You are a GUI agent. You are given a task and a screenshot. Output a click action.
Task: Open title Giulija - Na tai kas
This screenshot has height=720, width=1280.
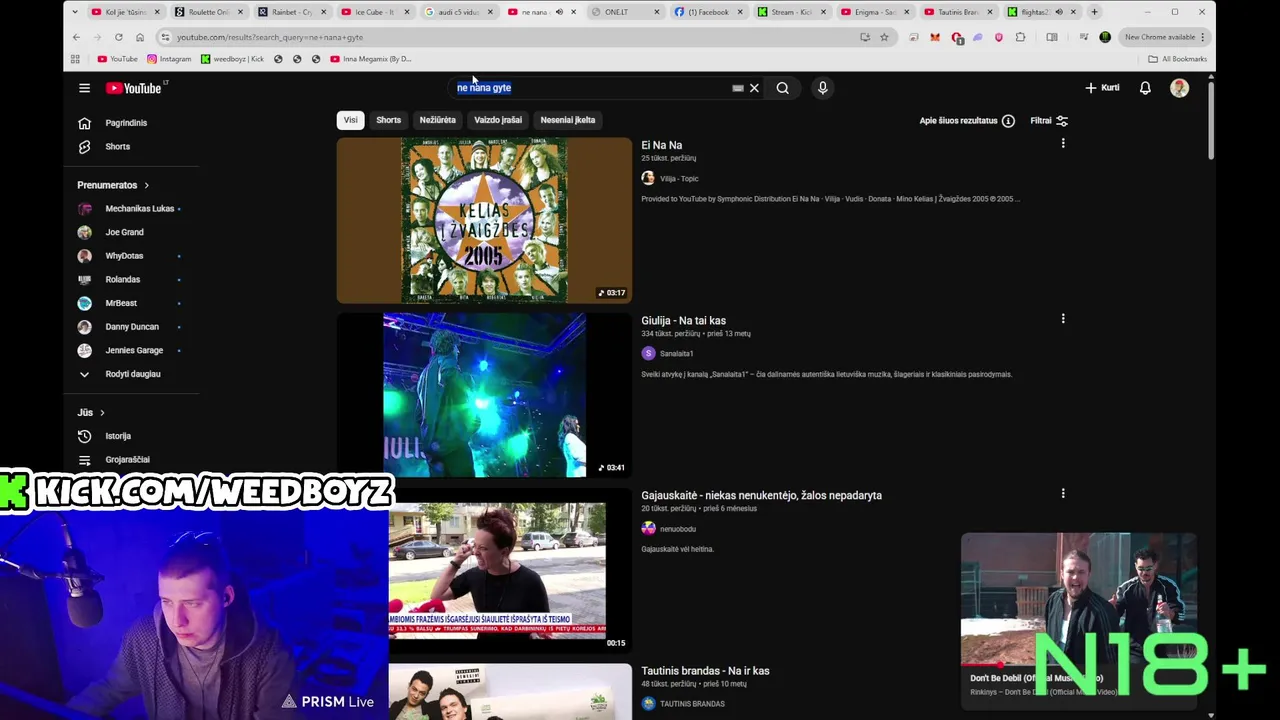coord(683,321)
